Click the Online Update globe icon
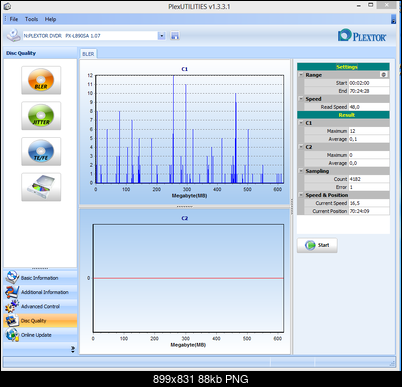Image resolution: width=402 pixels, height=387 pixels. (x=12, y=335)
